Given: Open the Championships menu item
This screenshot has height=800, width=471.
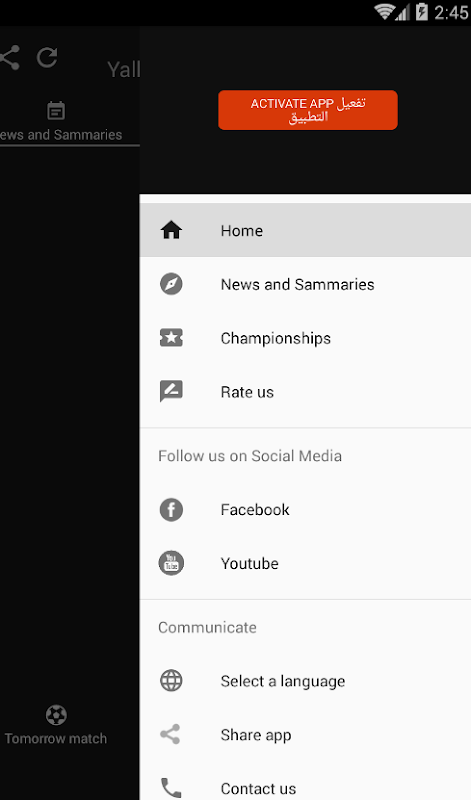Looking at the screenshot, I should pyautogui.click(x=305, y=338).
